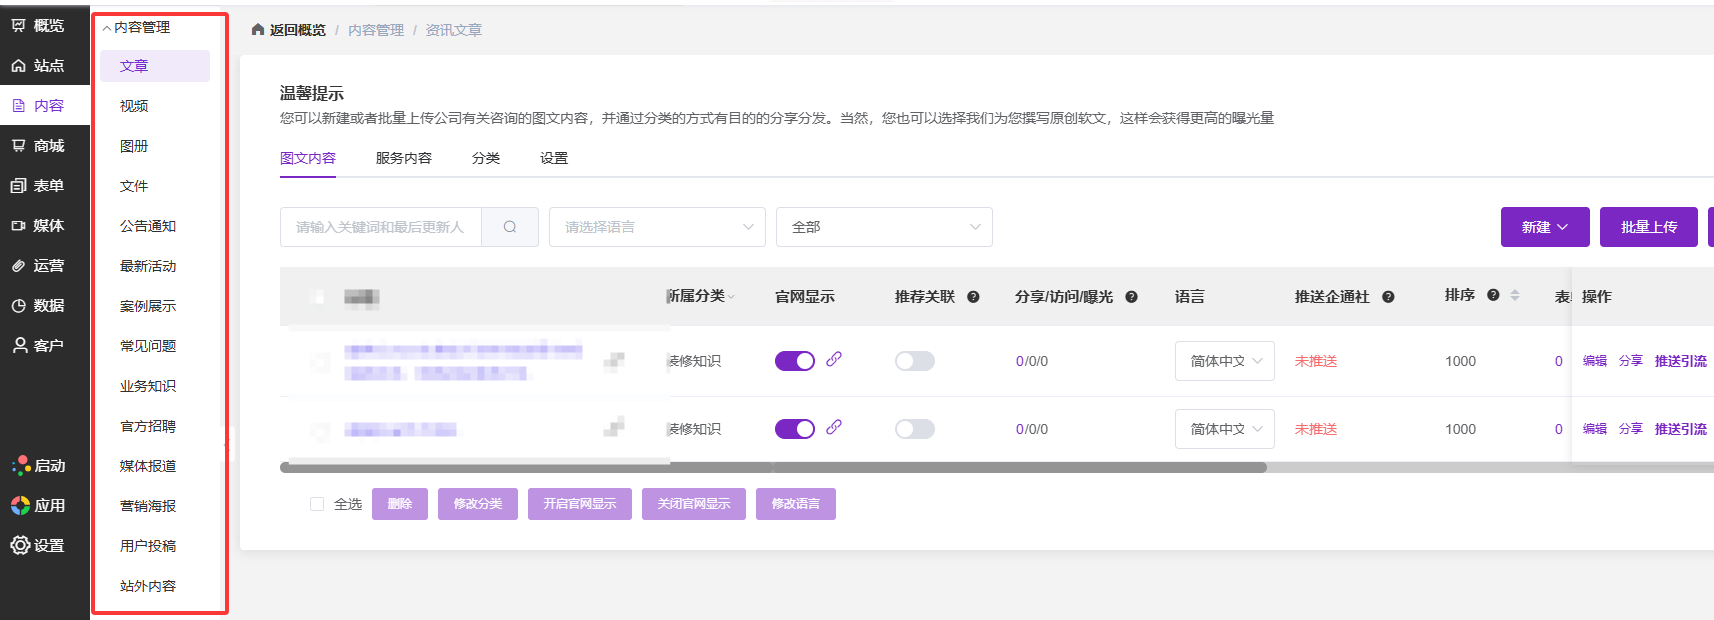This screenshot has width=1714, height=620.
Task: Click 编辑 link in second row
Action: [1594, 429]
